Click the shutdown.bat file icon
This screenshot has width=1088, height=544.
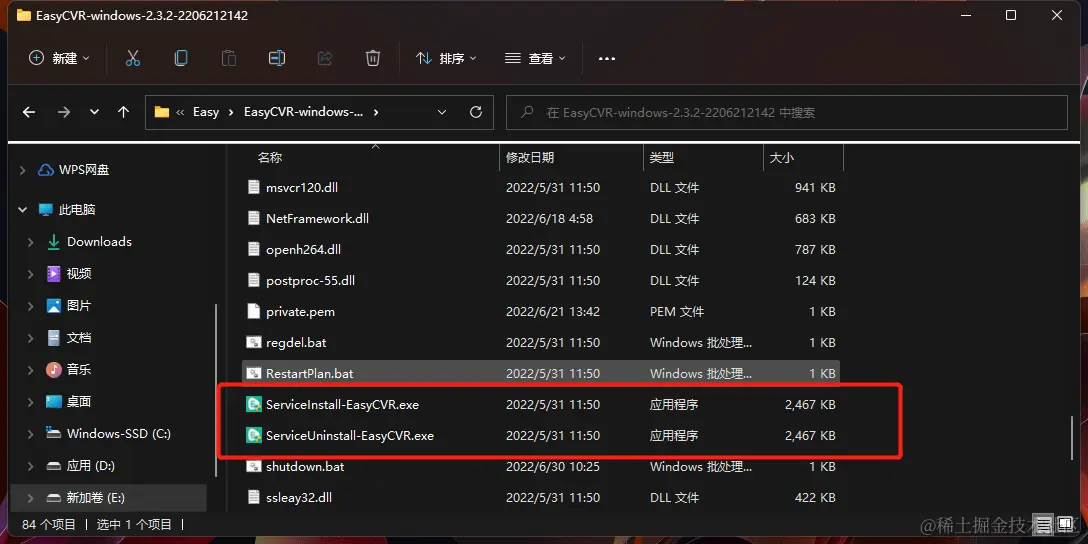pos(253,466)
